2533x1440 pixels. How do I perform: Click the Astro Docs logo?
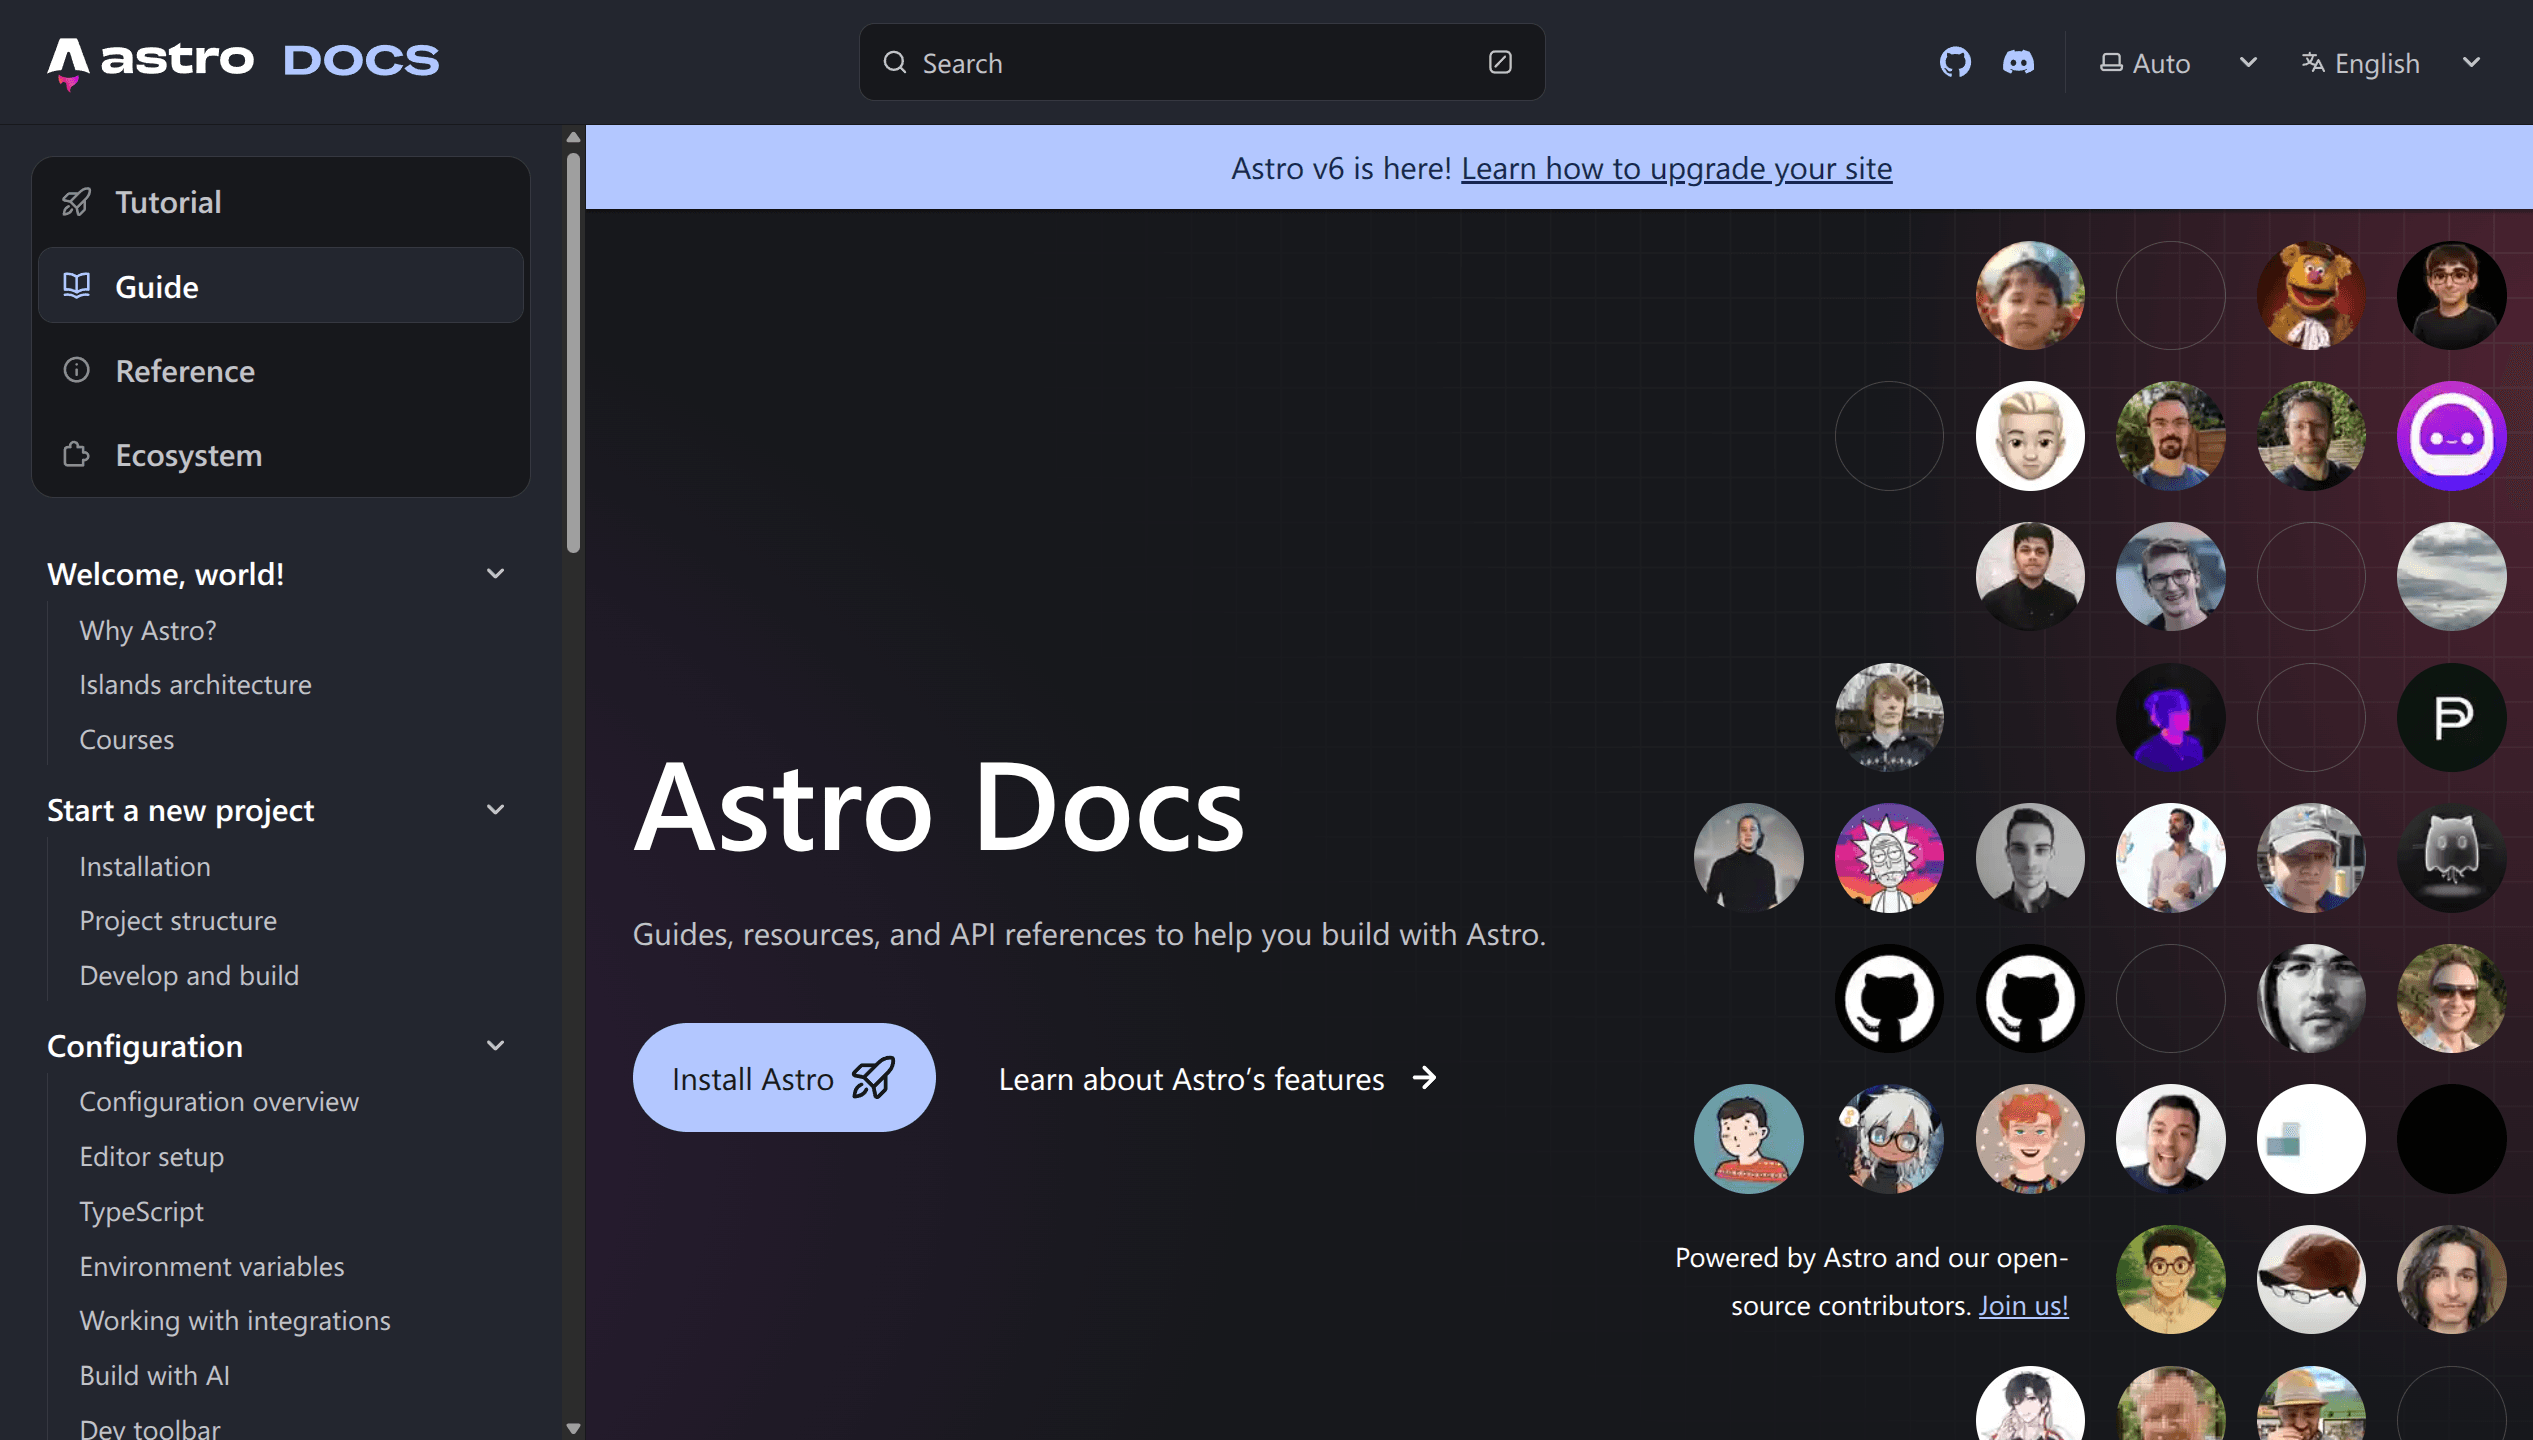coord(243,62)
